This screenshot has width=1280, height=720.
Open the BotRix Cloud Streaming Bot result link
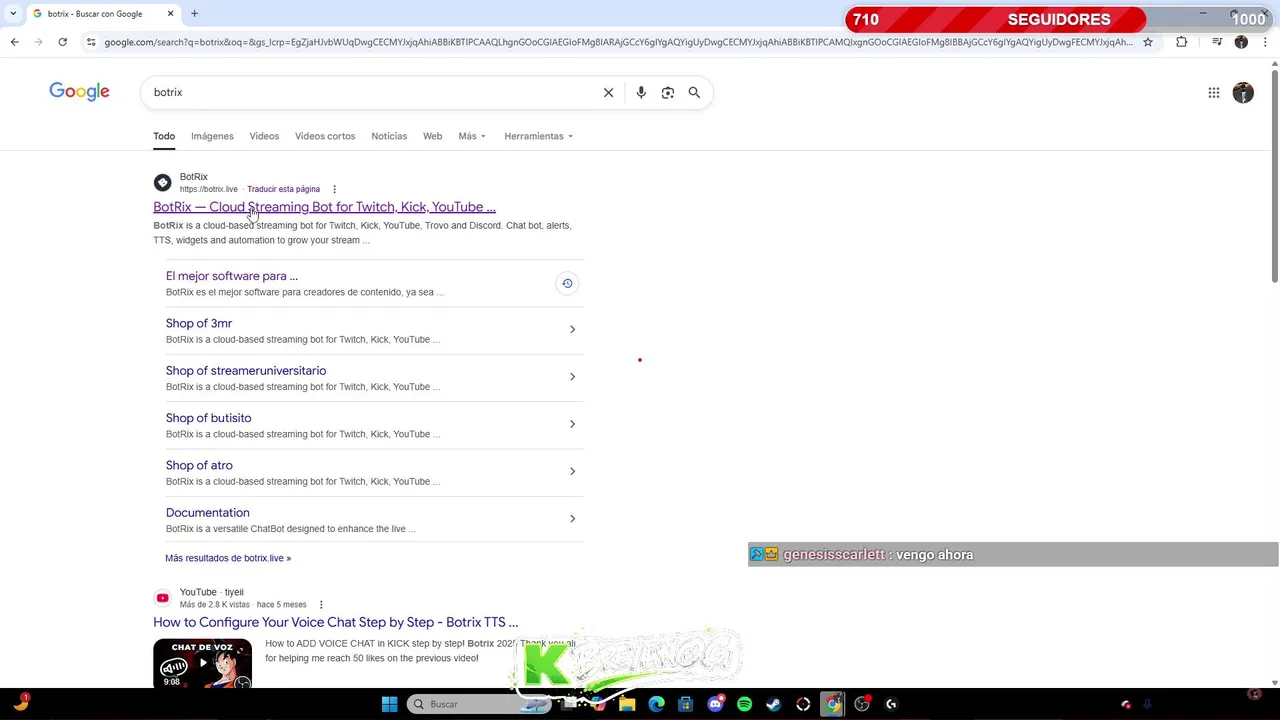coord(324,207)
